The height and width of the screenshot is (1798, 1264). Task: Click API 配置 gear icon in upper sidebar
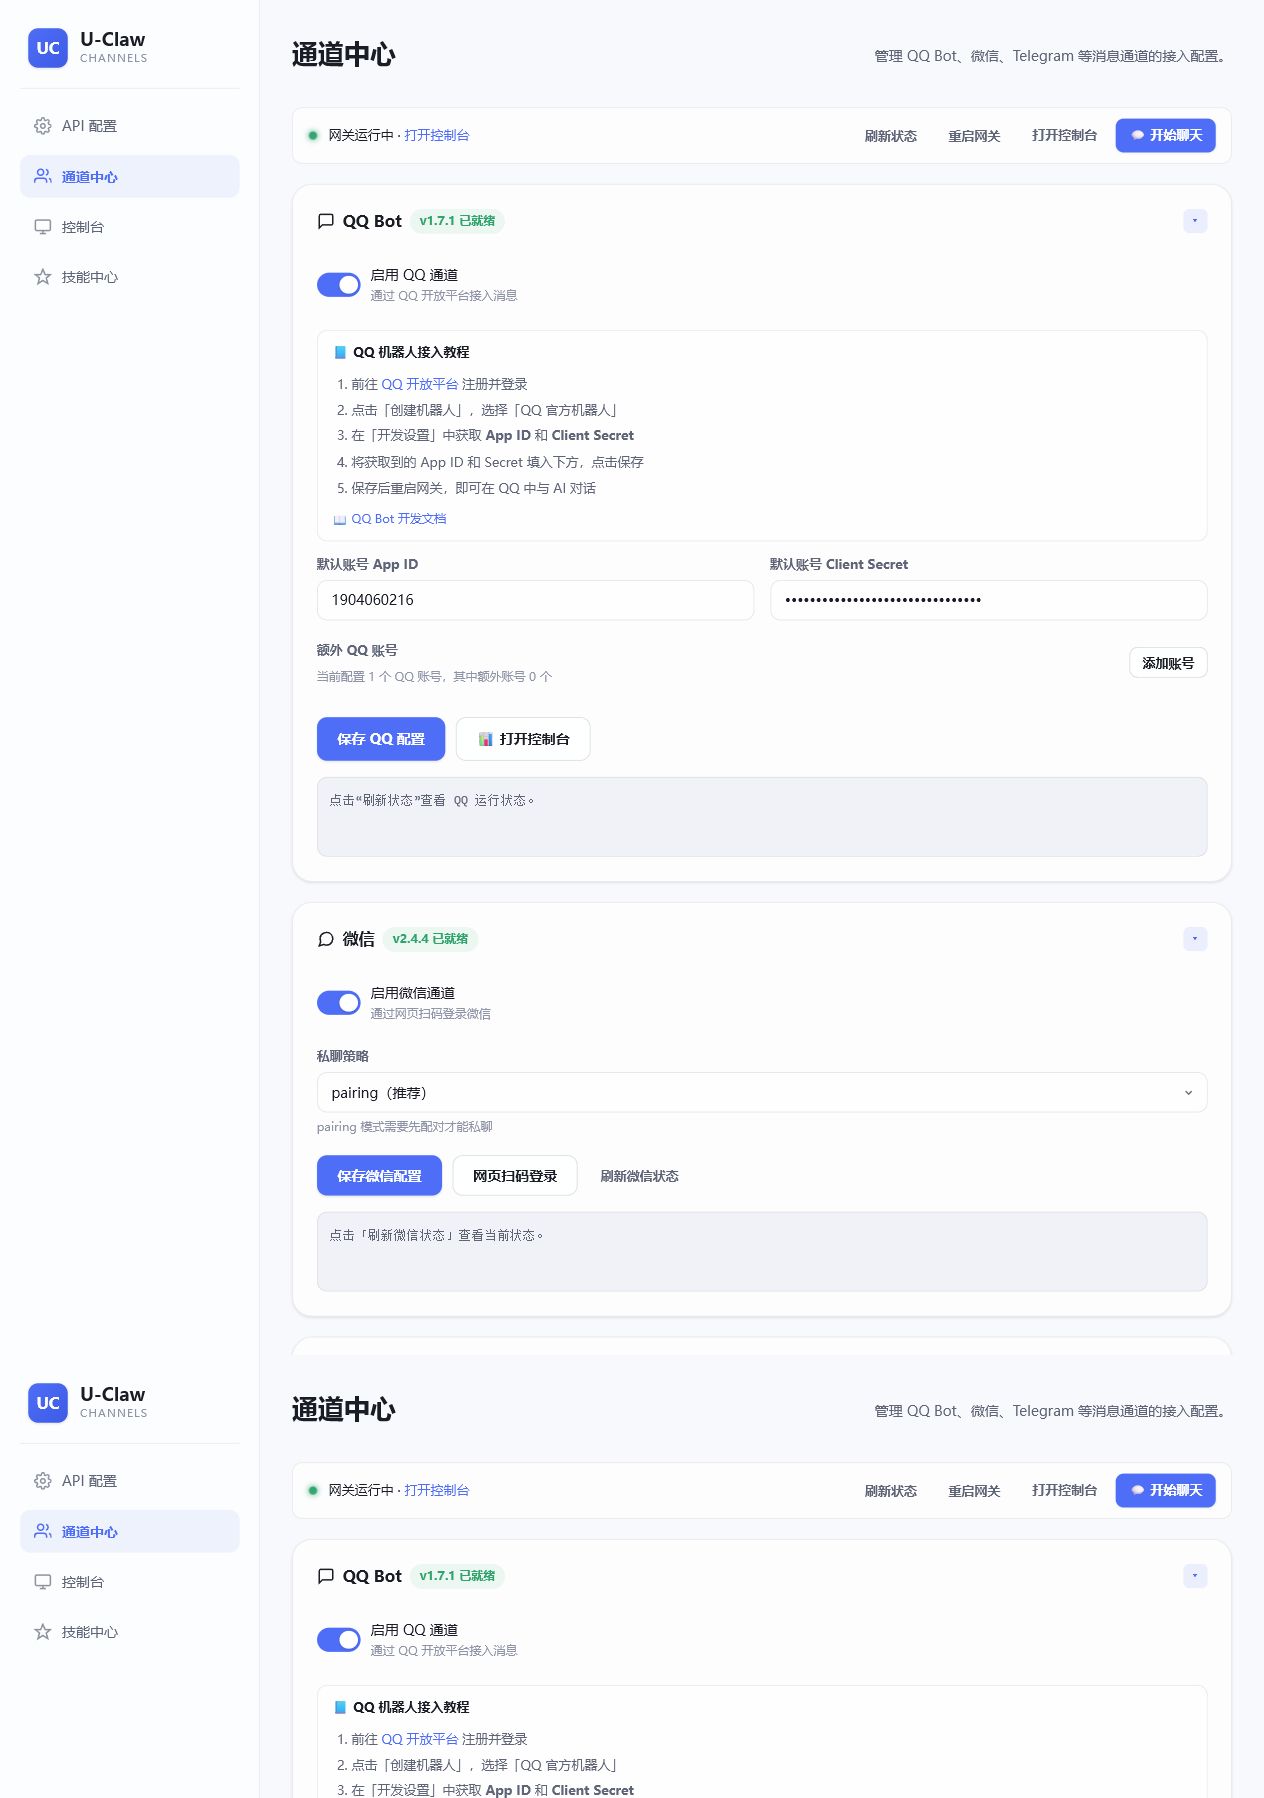click(42, 126)
